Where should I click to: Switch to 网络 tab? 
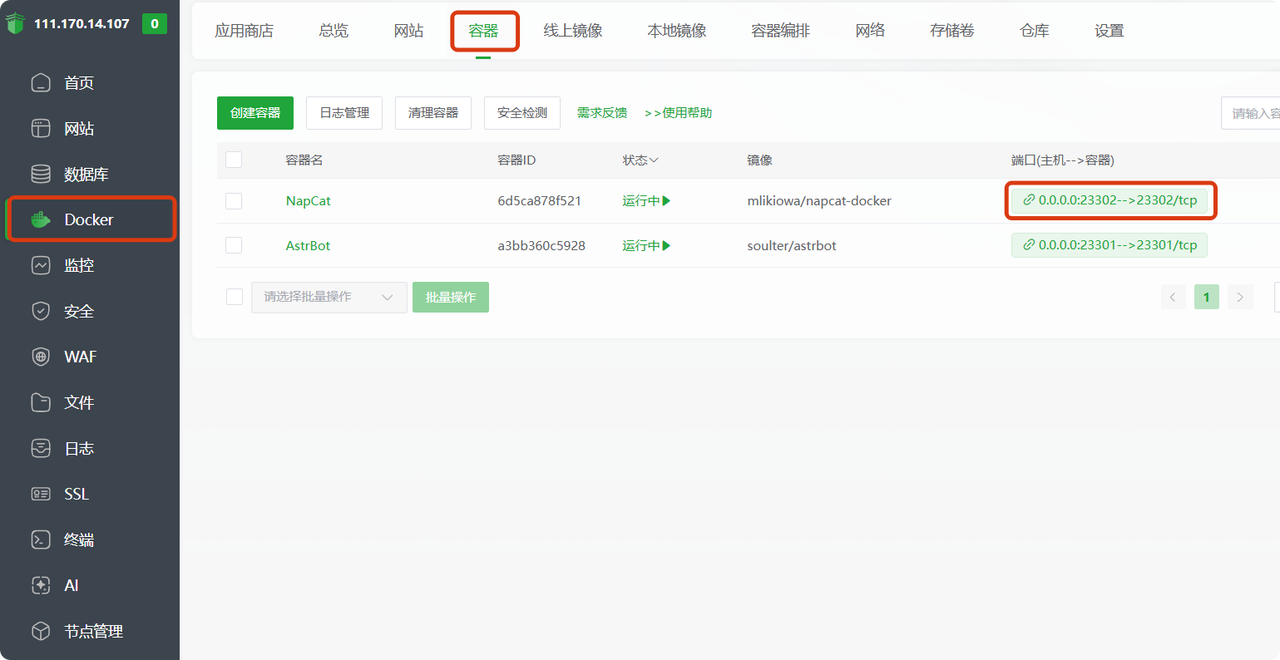click(870, 31)
